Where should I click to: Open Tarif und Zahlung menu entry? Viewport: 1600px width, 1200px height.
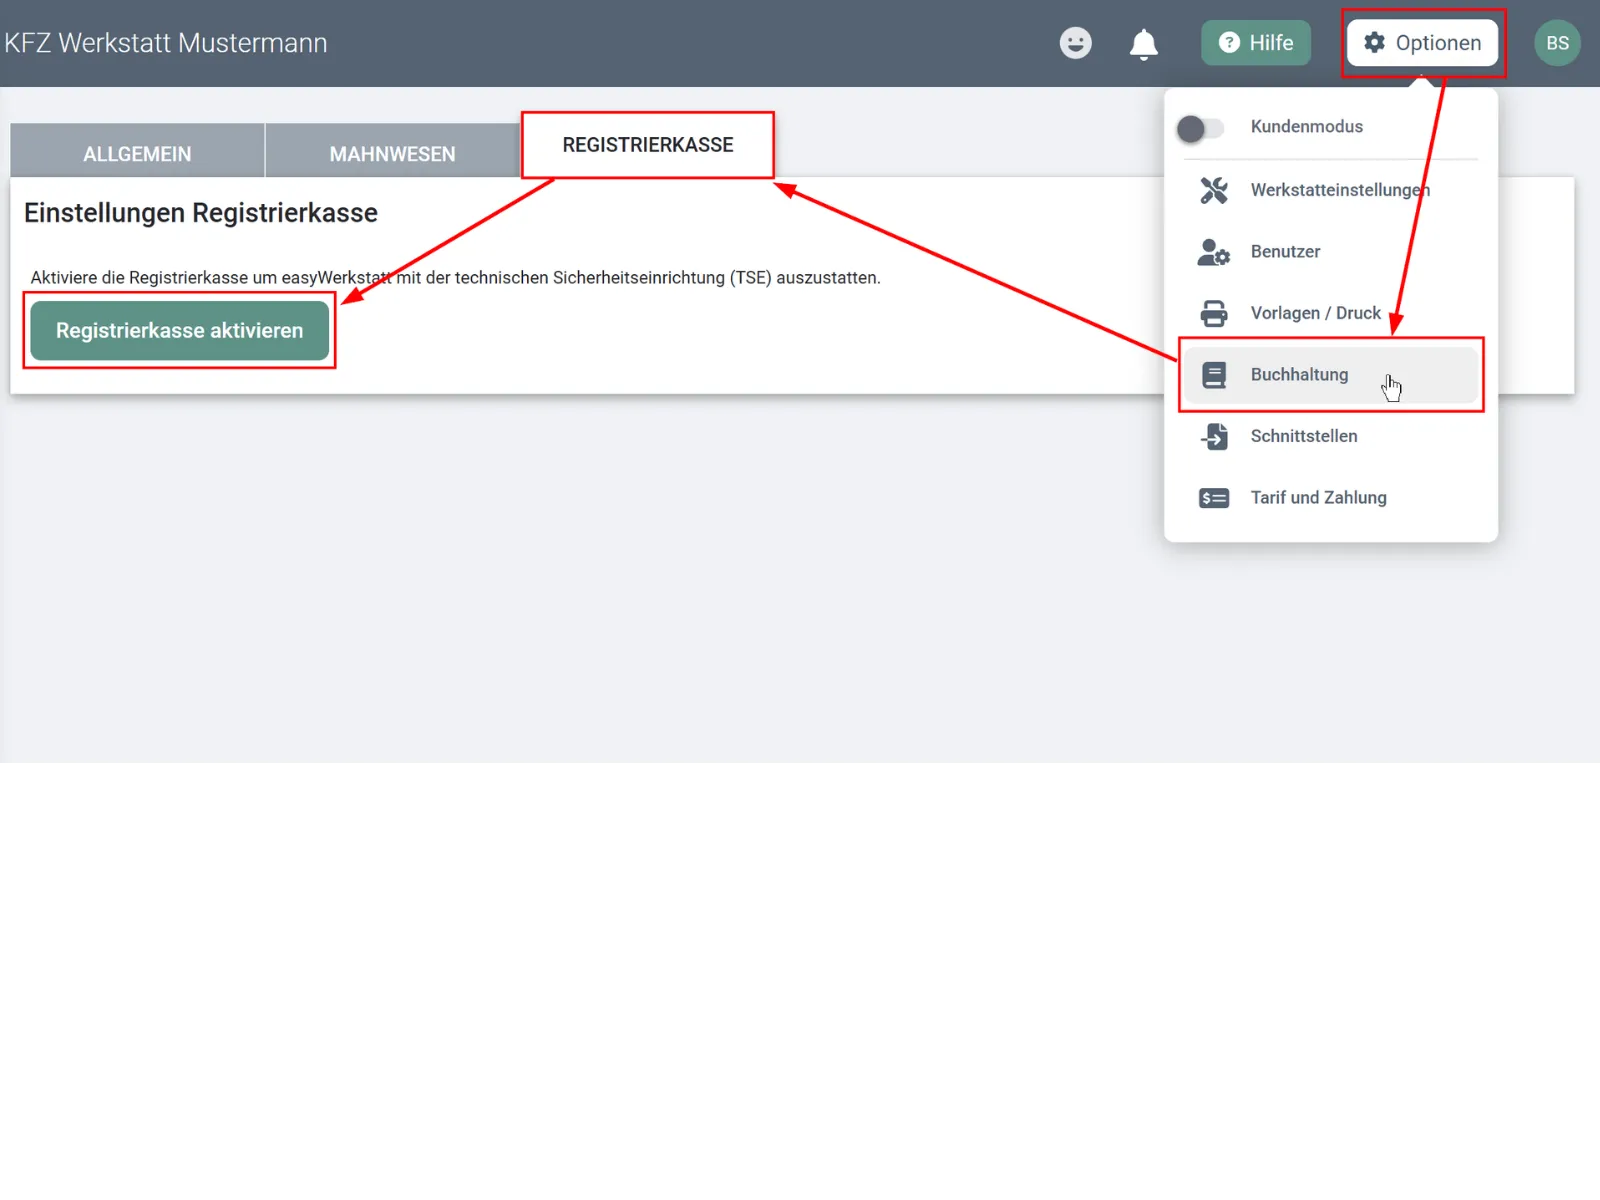(1331, 498)
